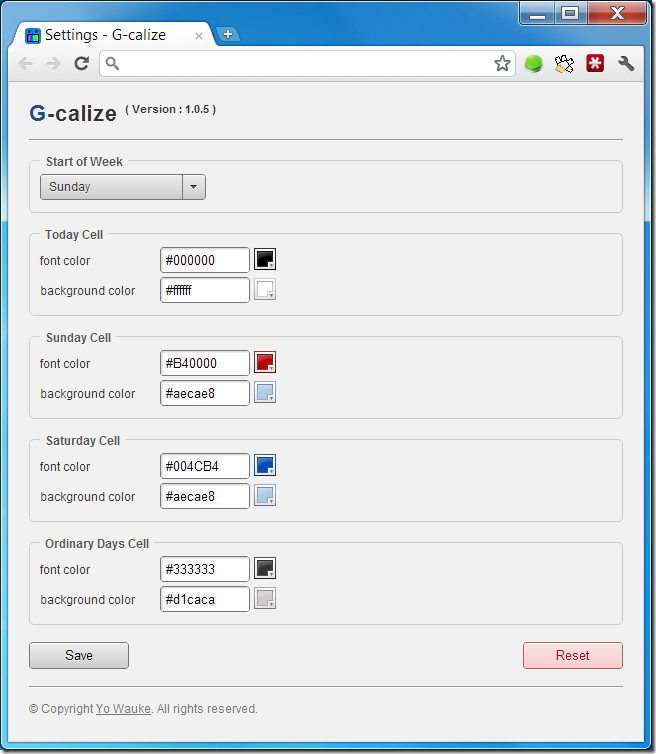Click the Ordinary Days Cell legend label
Viewport: 656px width, 754px height.
(97, 543)
